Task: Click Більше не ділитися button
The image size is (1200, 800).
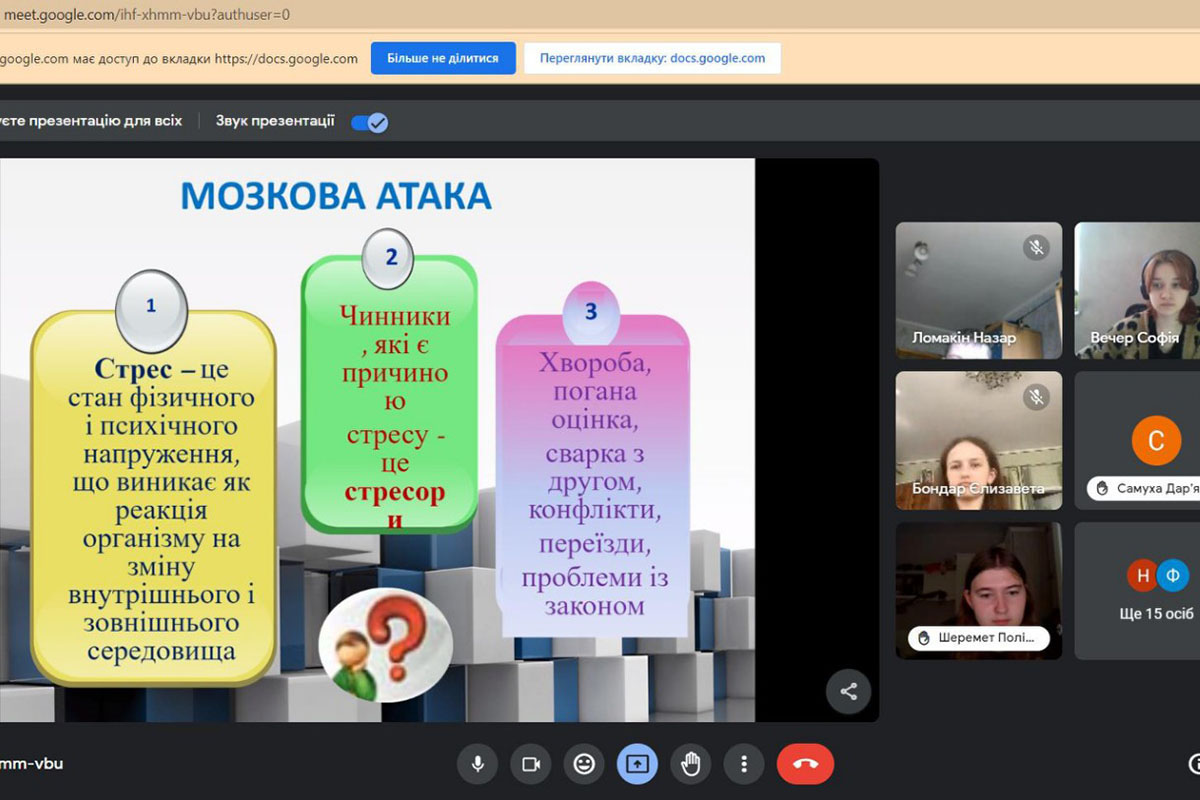Action: click(x=444, y=58)
